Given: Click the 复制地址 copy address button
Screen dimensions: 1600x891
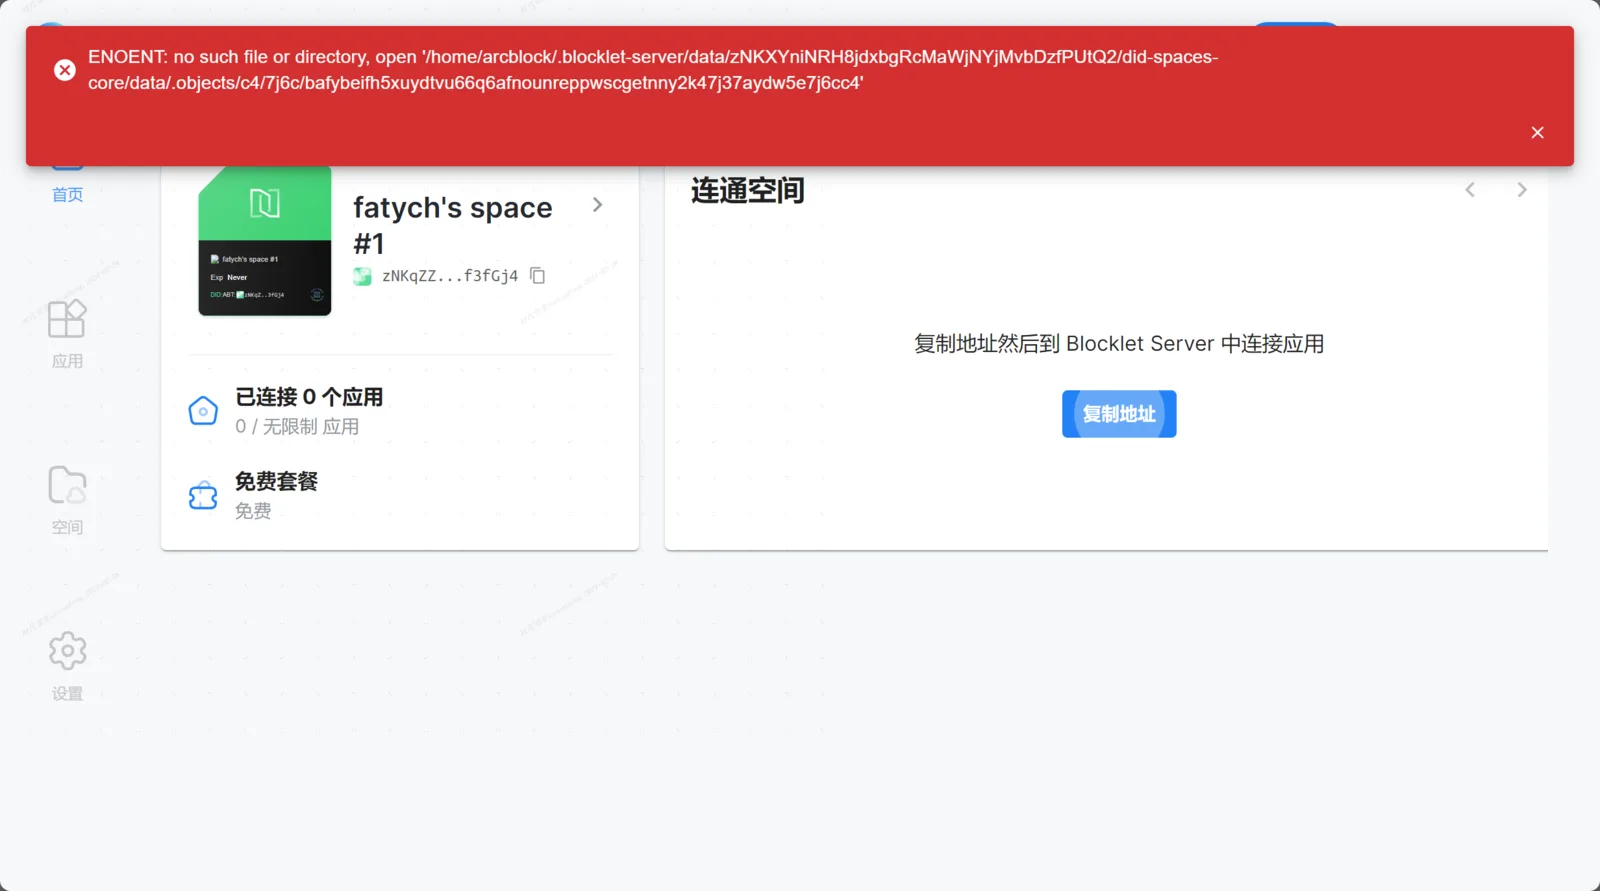Looking at the screenshot, I should 1119,414.
